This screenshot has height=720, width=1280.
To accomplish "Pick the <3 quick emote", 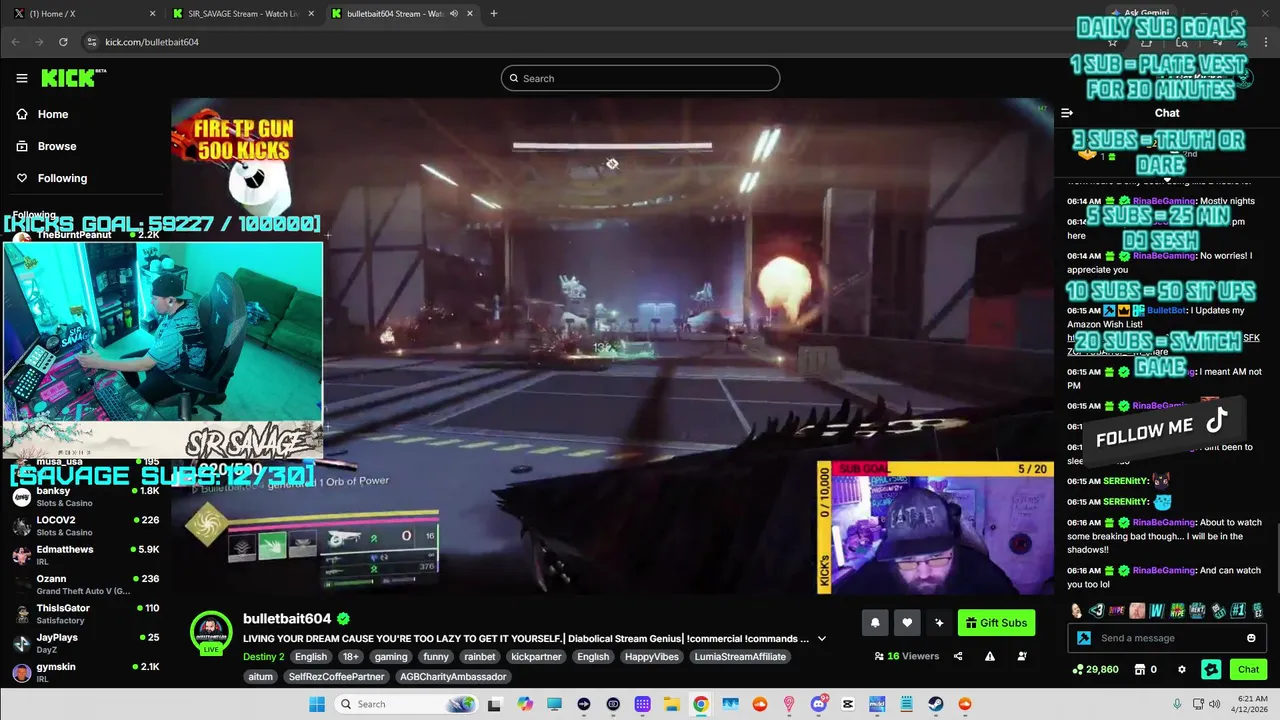I will [x=1097, y=610].
